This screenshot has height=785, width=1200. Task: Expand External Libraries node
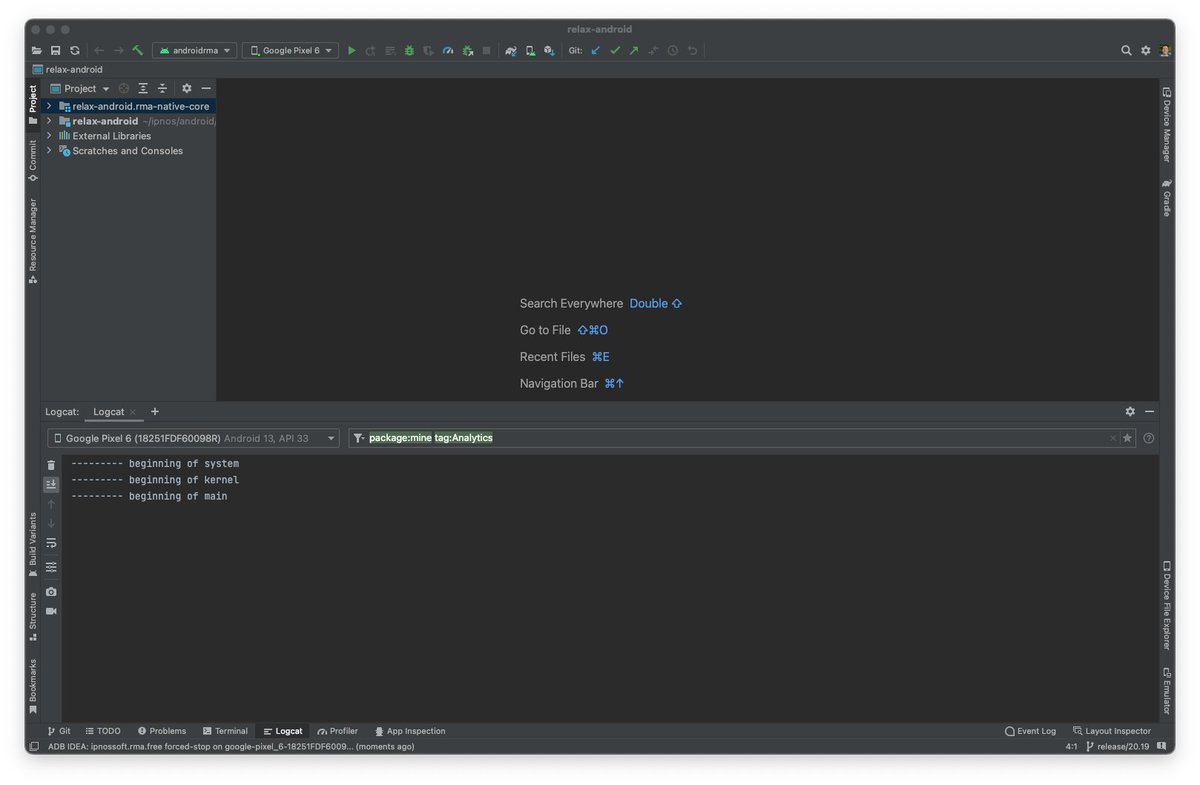[48, 136]
